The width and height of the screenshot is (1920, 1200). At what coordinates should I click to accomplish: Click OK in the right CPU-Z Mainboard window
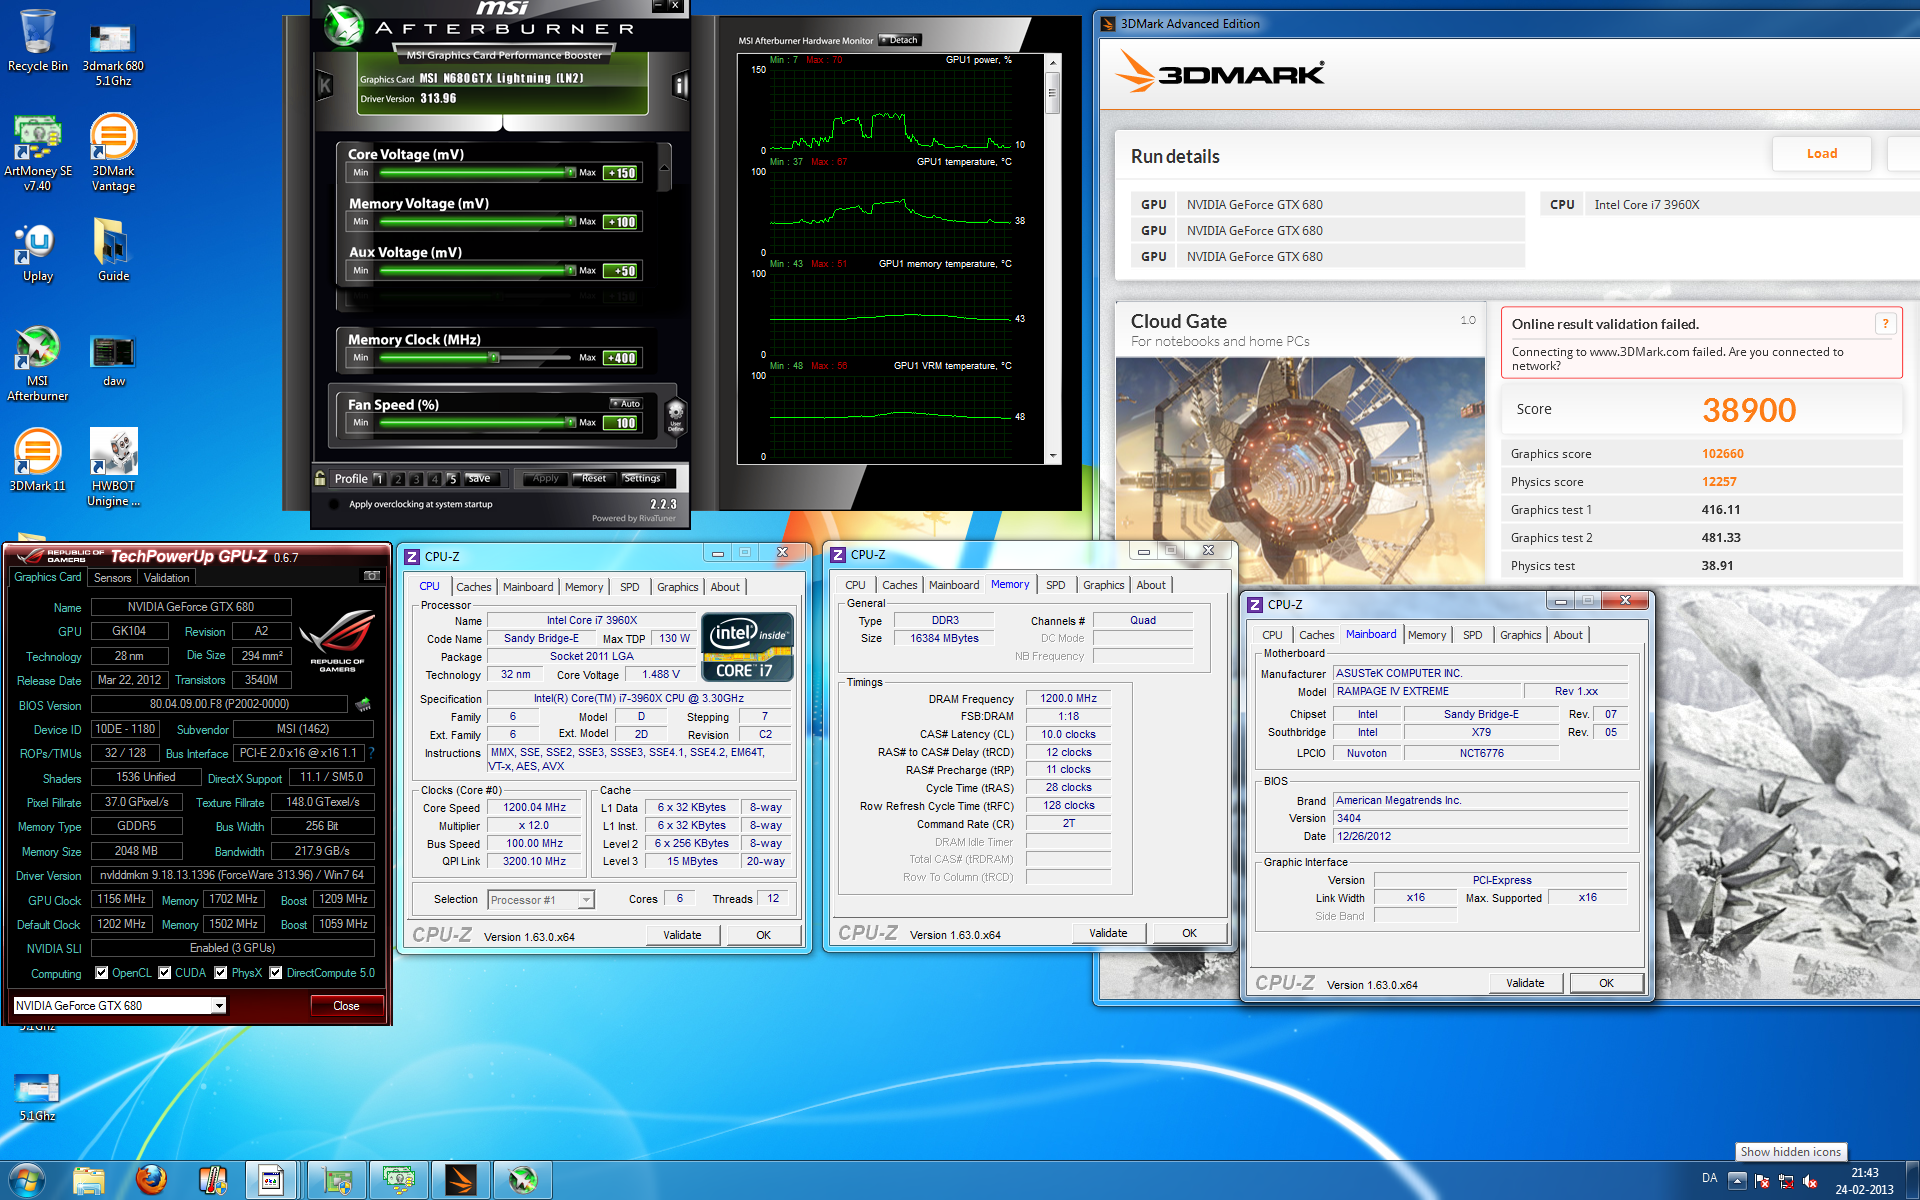1606,983
